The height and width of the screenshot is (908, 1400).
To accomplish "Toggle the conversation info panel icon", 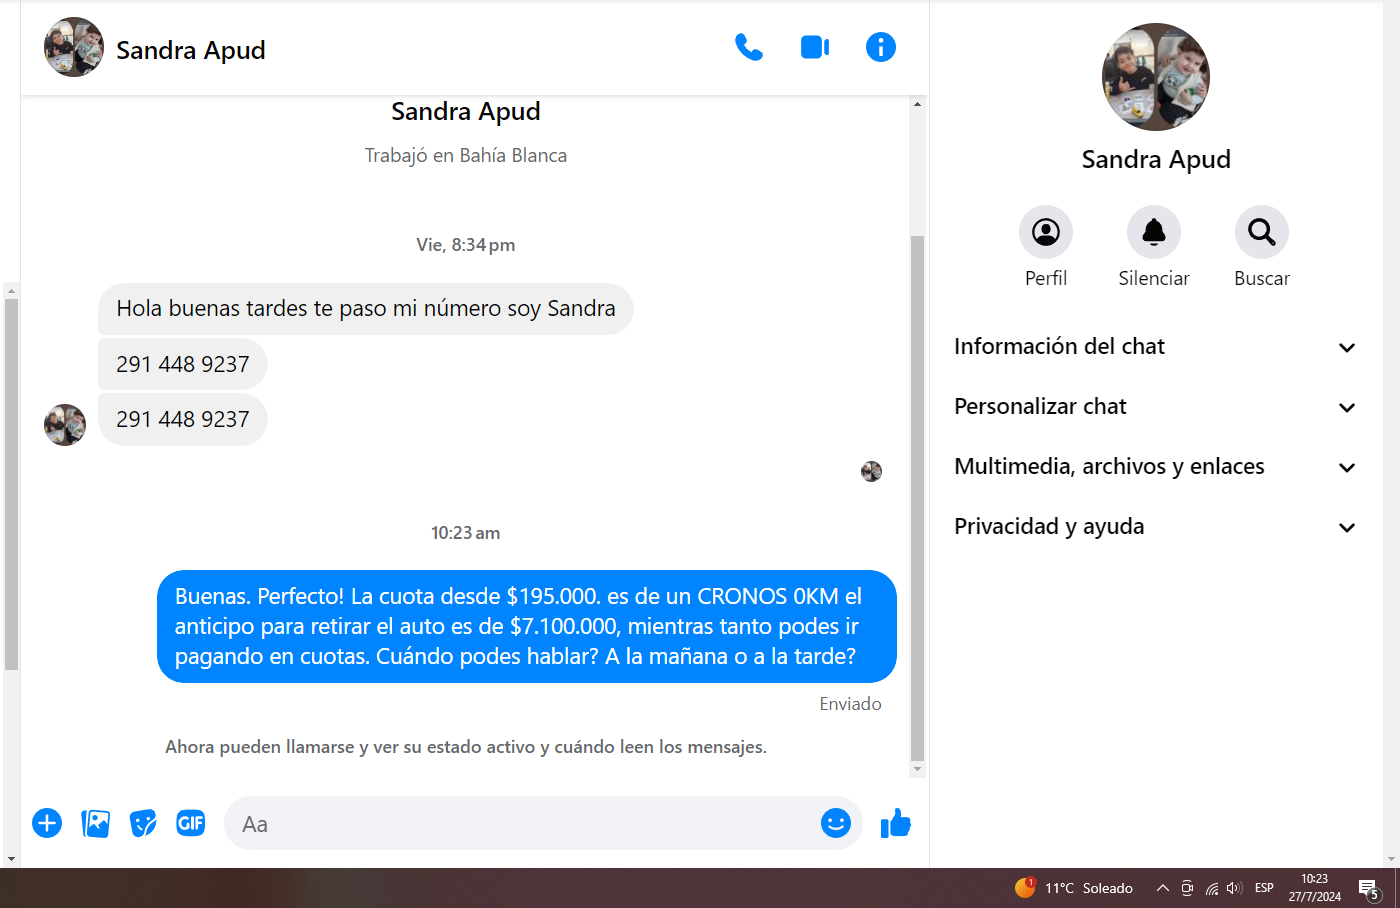I will [881, 47].
